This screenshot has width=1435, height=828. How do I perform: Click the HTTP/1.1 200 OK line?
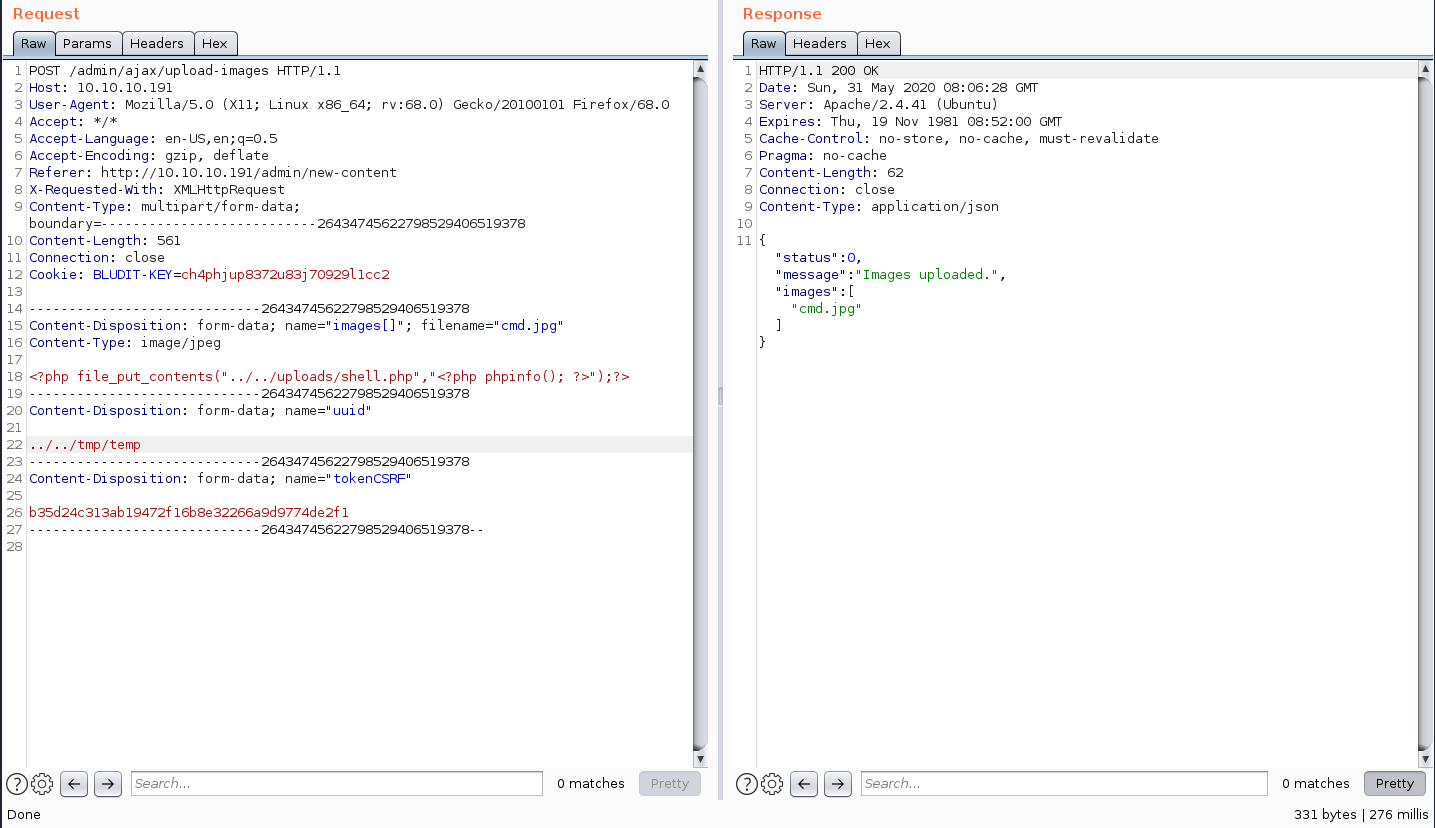point(819,71)
